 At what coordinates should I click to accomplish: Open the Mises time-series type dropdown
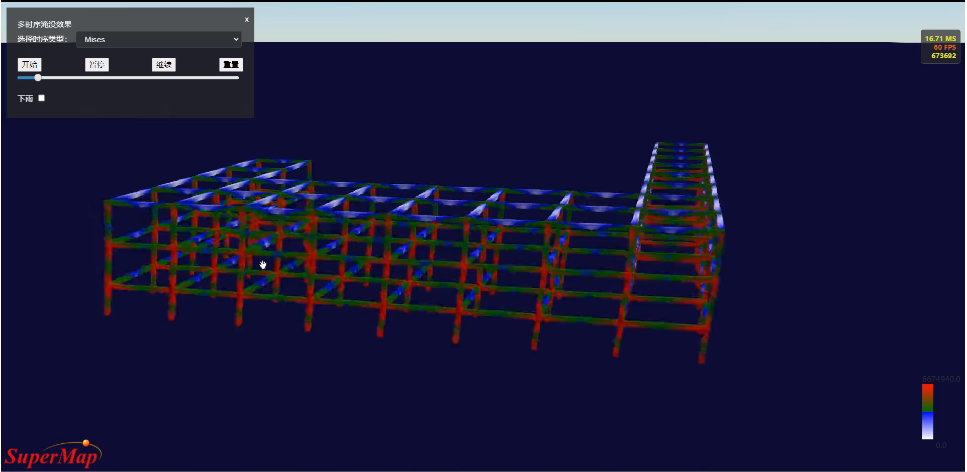coord(158,39)
